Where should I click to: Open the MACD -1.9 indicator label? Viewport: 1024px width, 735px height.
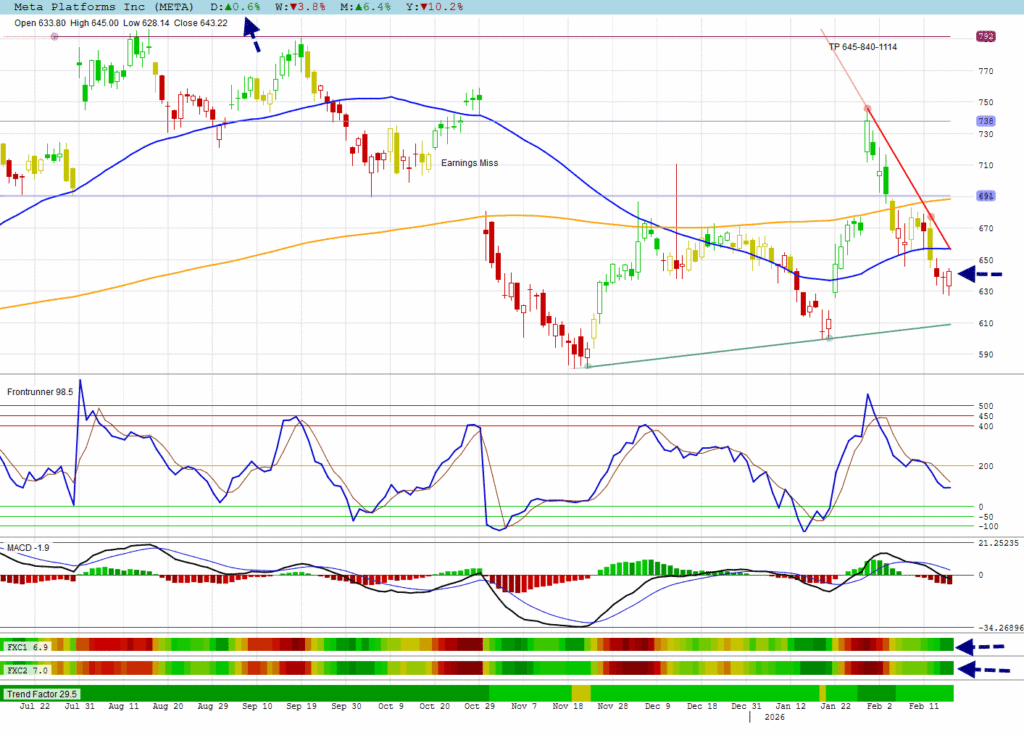[28, 548]
